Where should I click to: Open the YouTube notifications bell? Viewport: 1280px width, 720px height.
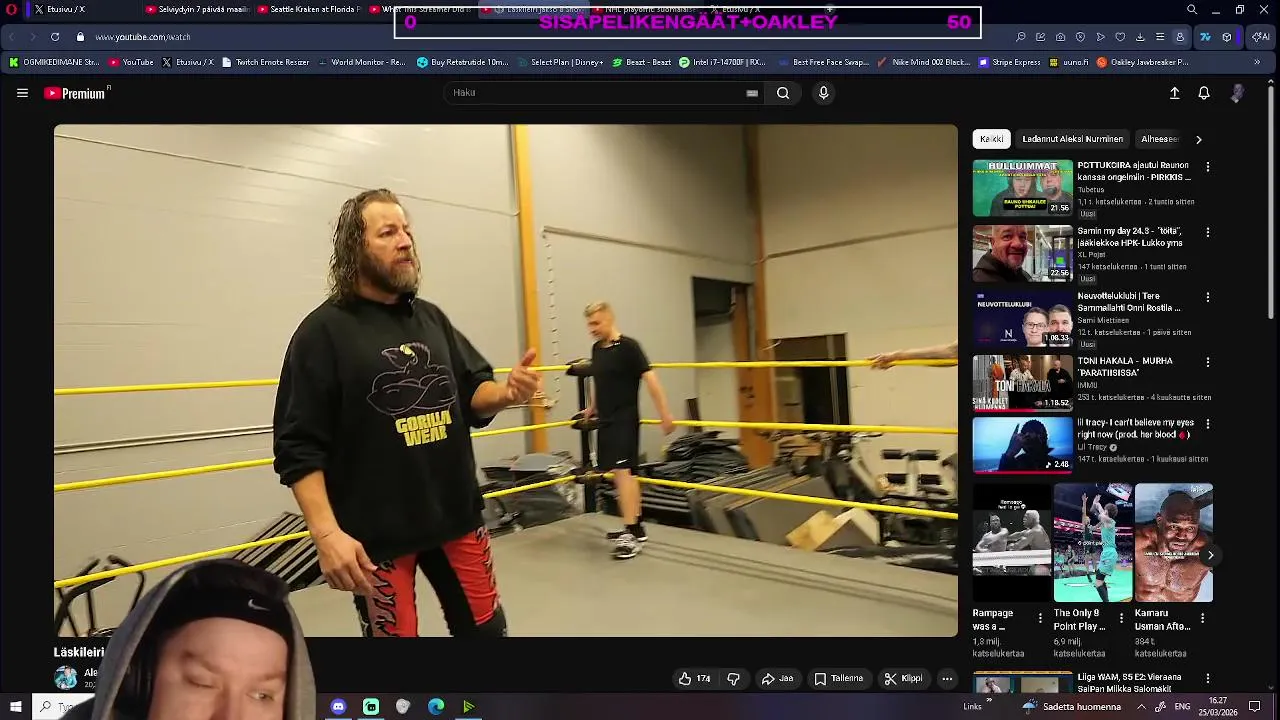[x=1204, y=93]
